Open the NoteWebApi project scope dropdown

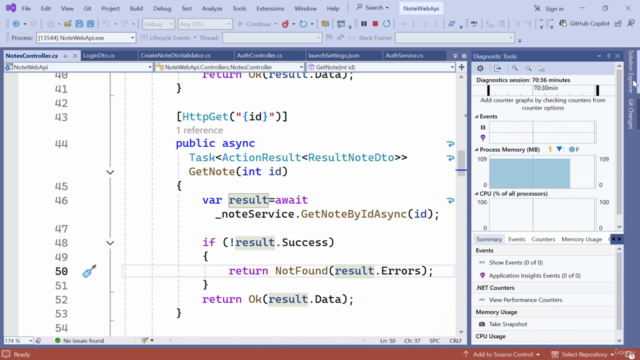point(78,67)
